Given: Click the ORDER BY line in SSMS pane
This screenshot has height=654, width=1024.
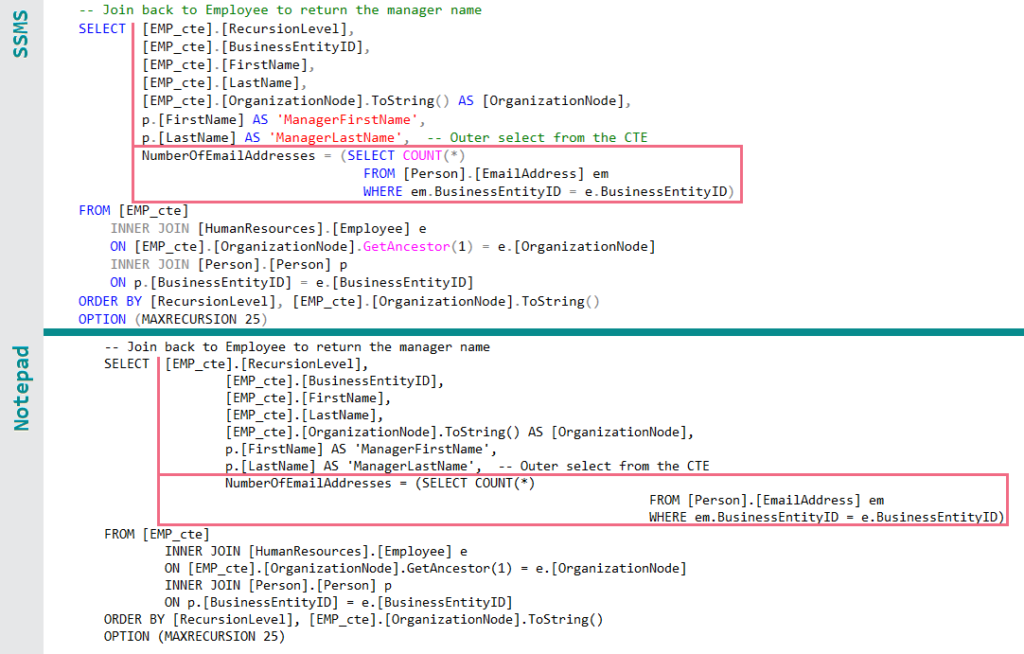Looking at the screenshot, I should 339,301.
